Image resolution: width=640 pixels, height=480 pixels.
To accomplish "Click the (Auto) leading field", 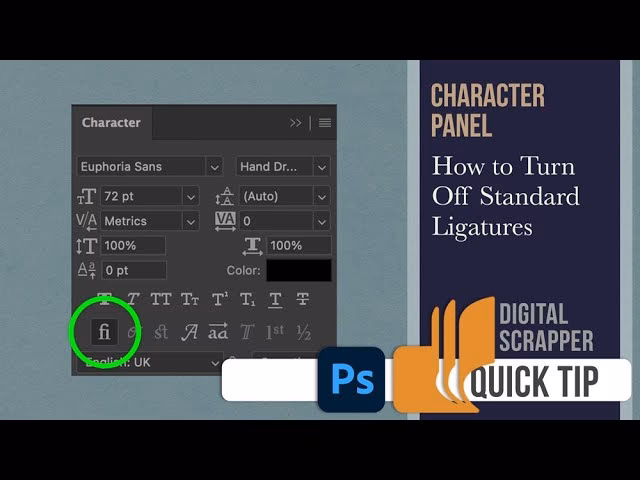I will click(x=276, y=197).
